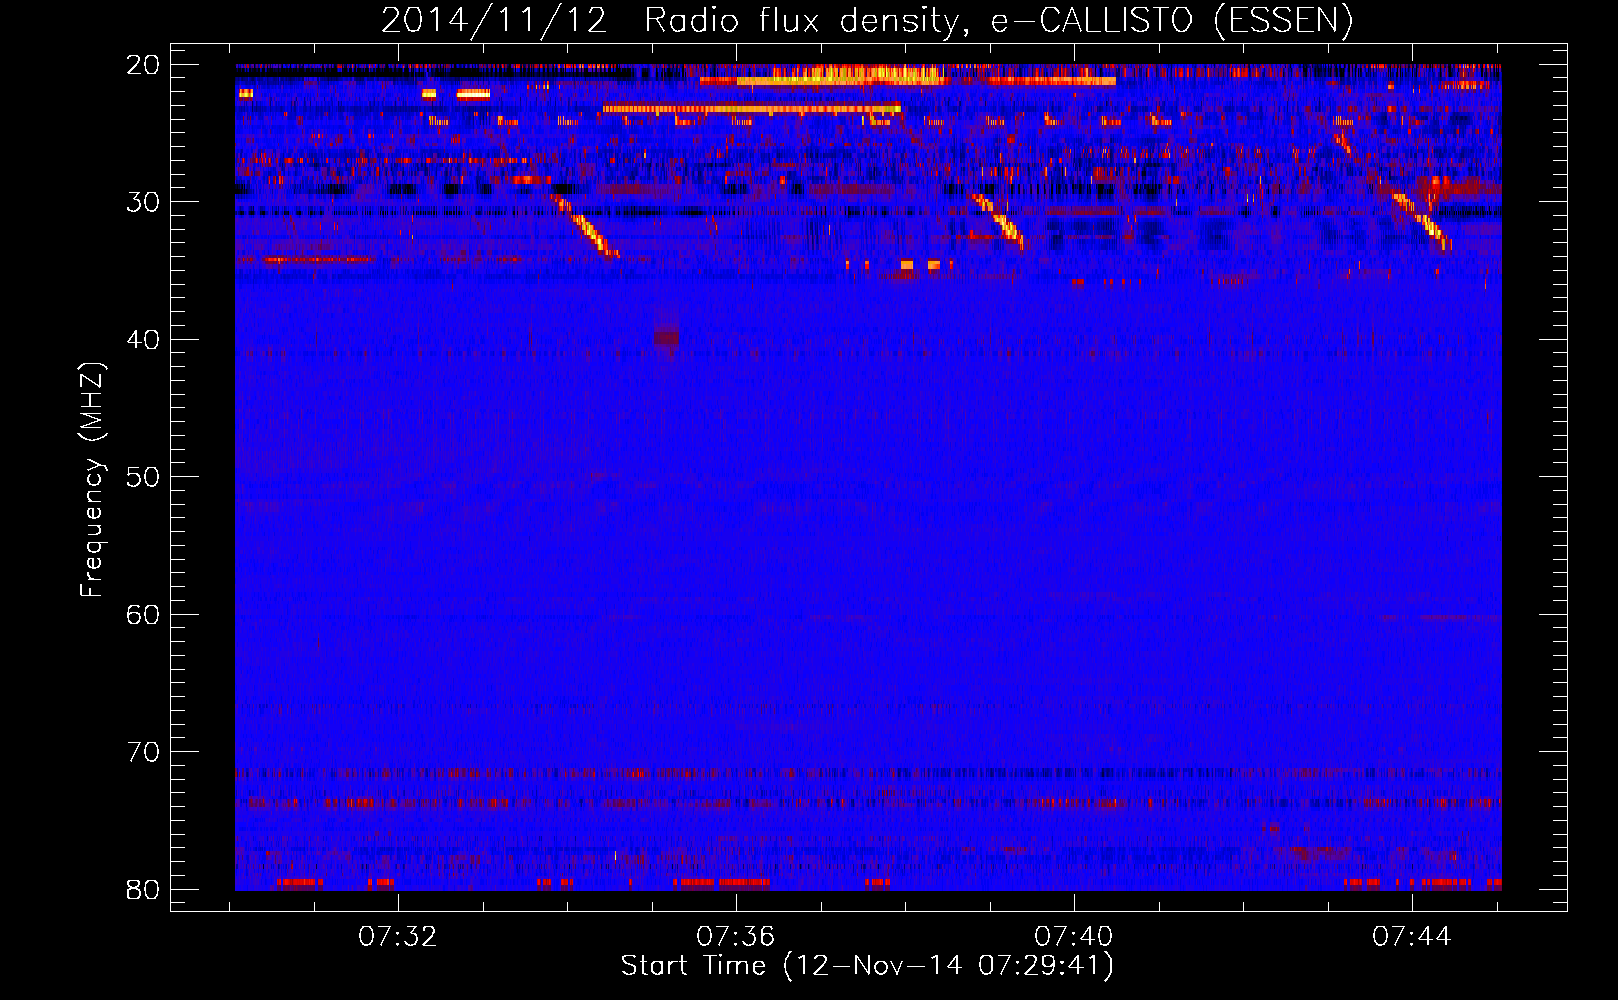Click the 'Start Time (12-Nov-14 07:29:41)' label
This screenshot has height=1000, width=1618.
click(x=867, y=966)
